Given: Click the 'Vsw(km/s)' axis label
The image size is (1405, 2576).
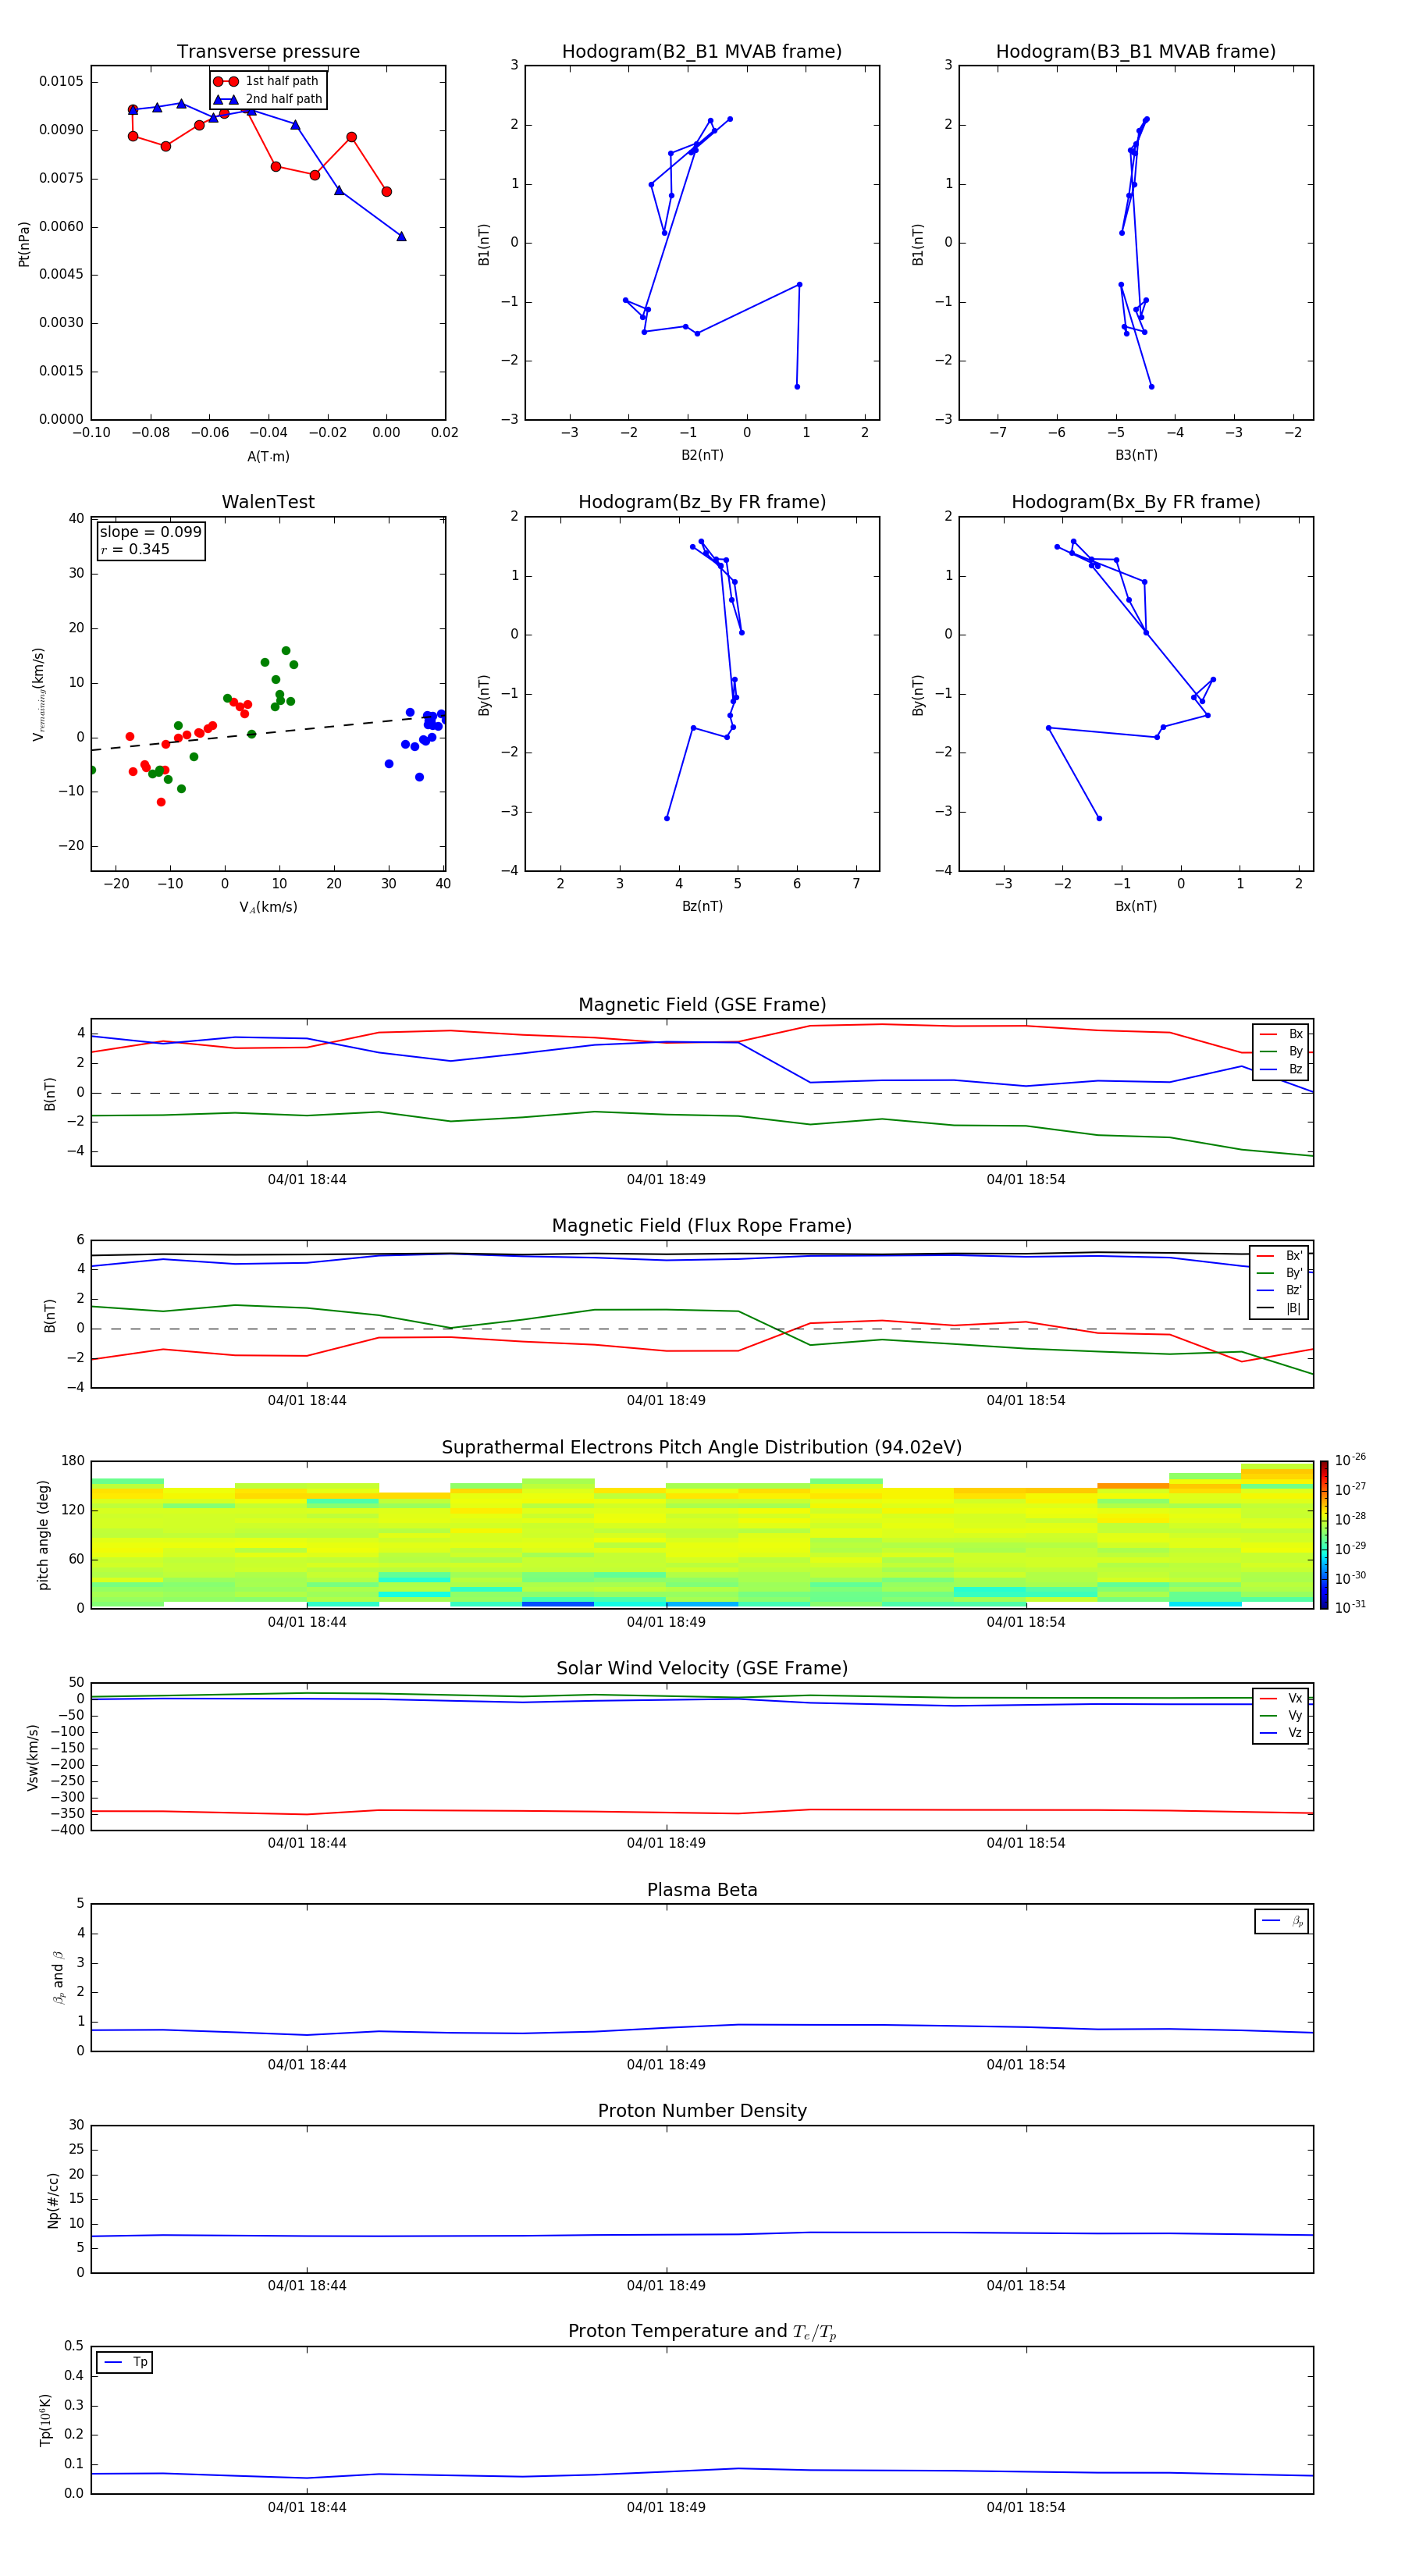Looking at the screenshot, I should (33, 1756).
